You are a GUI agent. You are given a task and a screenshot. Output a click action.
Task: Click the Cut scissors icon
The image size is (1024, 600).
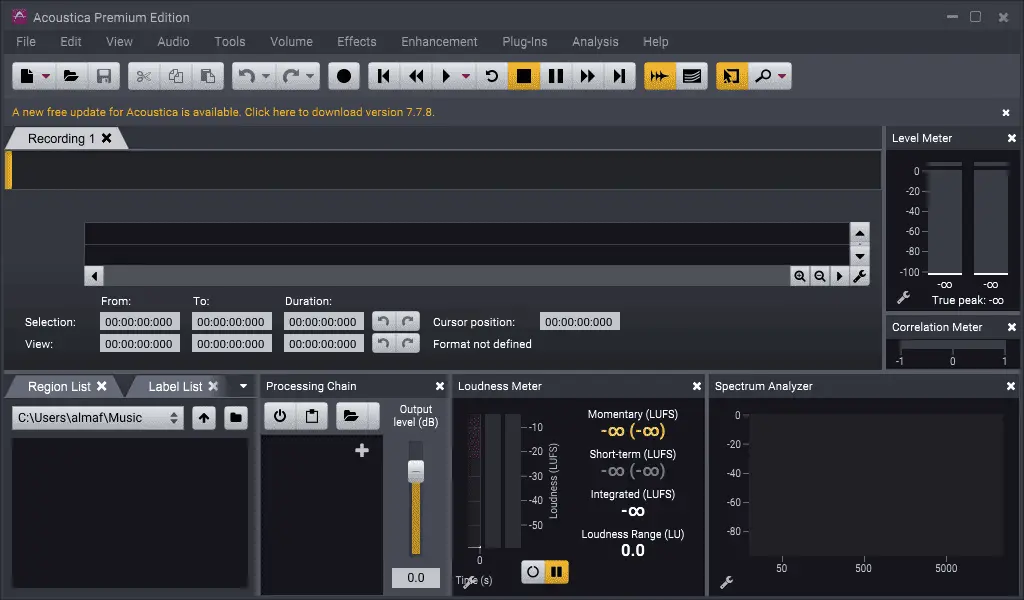[x=144, y=76]
